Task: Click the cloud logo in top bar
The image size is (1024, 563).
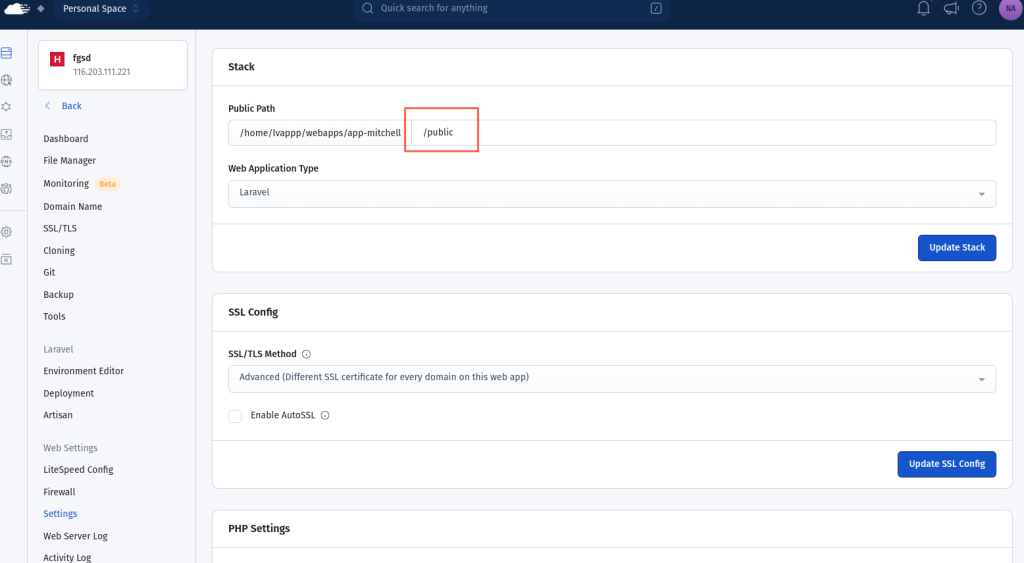Action: point(15,9)
